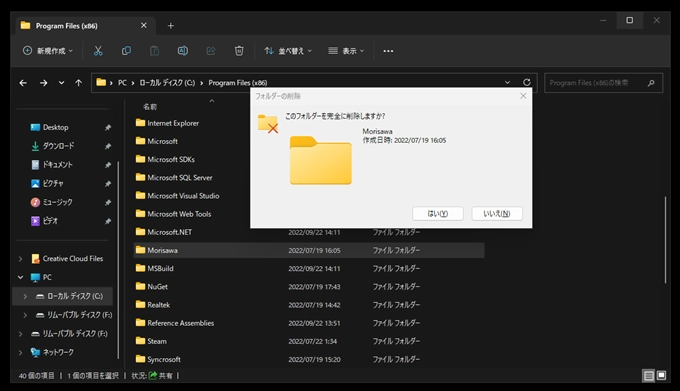The image size is (680, 391).
Task: Open the three-dots more options menu
Action: [x=388, y=51]
